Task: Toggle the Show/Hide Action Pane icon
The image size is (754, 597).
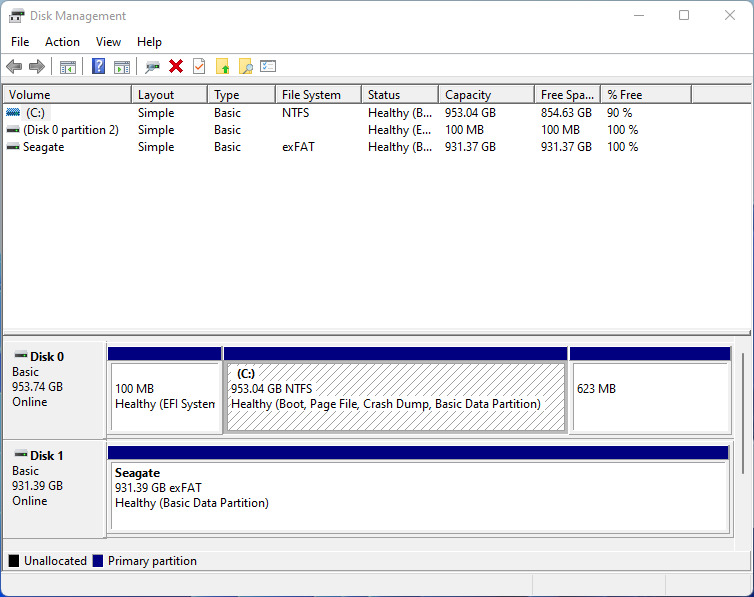Action: [x=122, y=67]
